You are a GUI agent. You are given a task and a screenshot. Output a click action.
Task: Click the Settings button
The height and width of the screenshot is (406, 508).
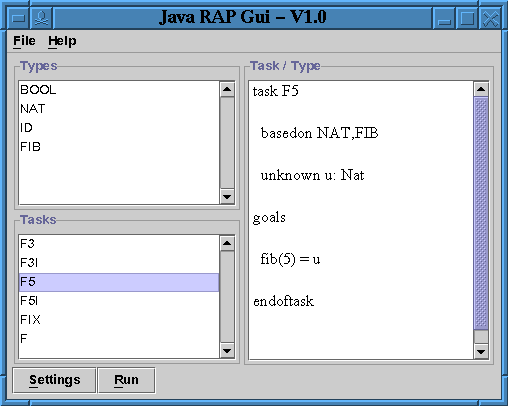pos(55,380)
